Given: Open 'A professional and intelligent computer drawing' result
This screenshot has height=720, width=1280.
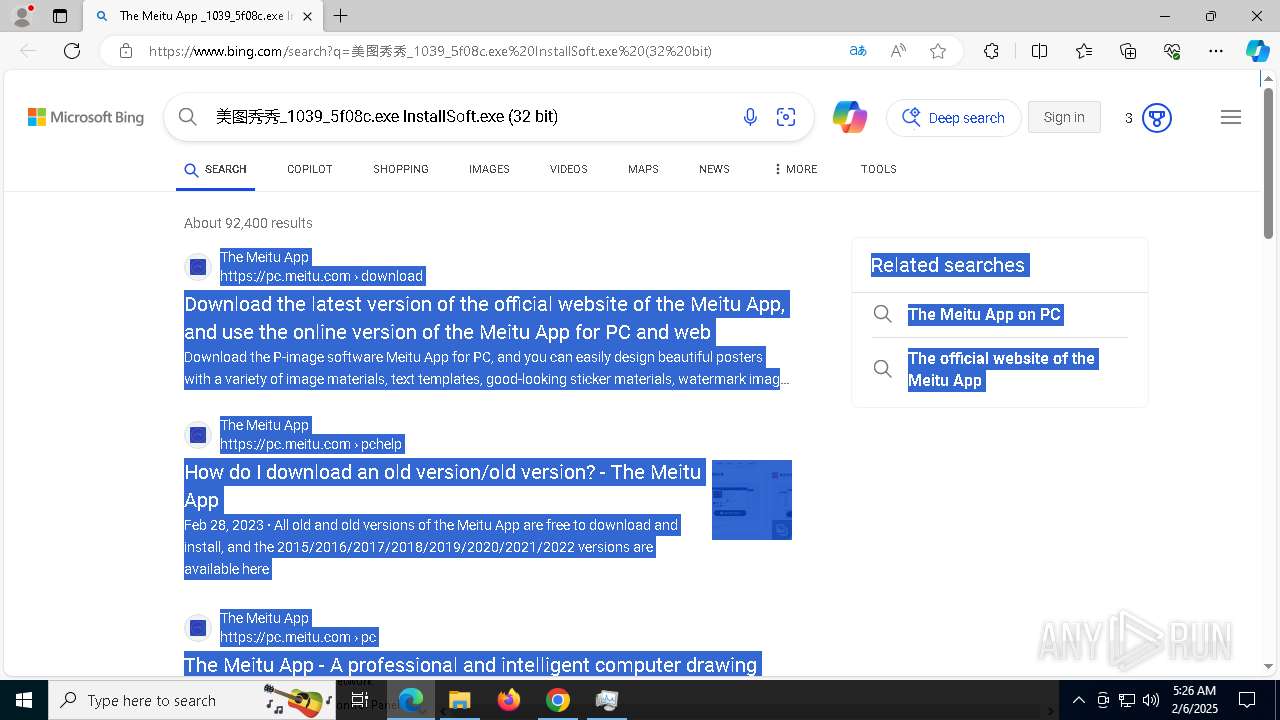Looking at the screenshot, I should 471,665.
